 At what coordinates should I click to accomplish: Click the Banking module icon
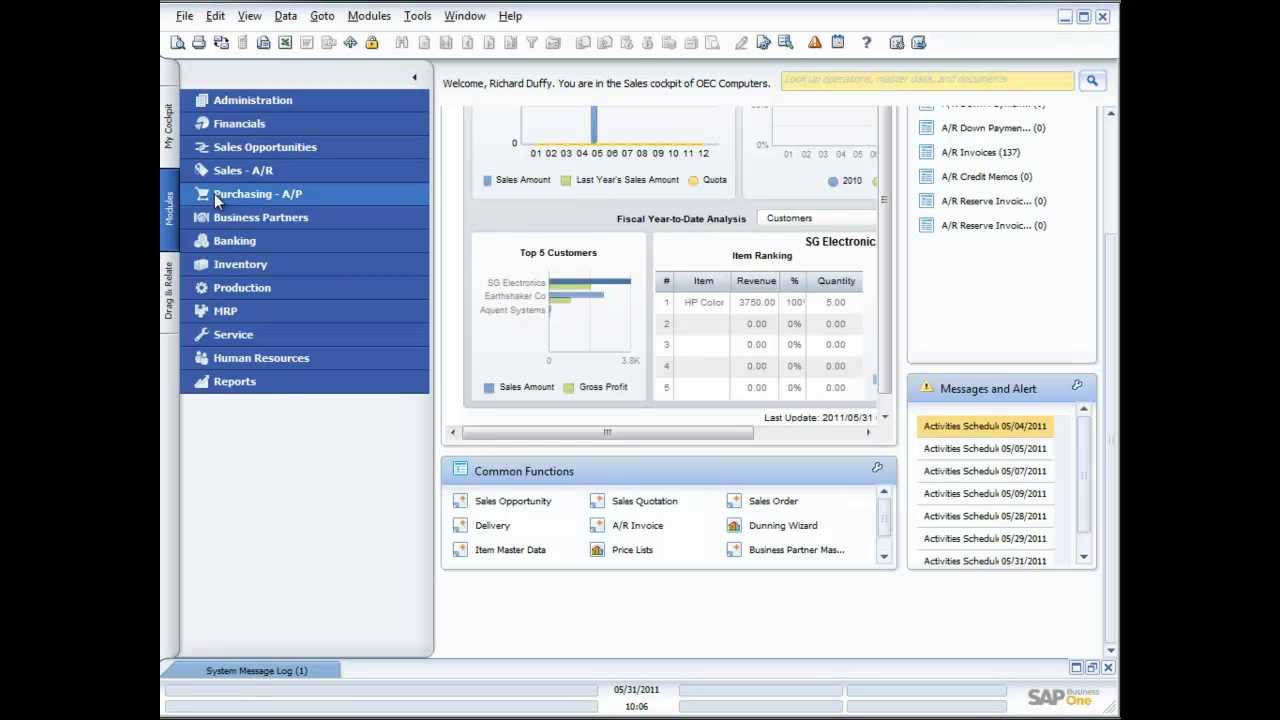click(201, 241)
